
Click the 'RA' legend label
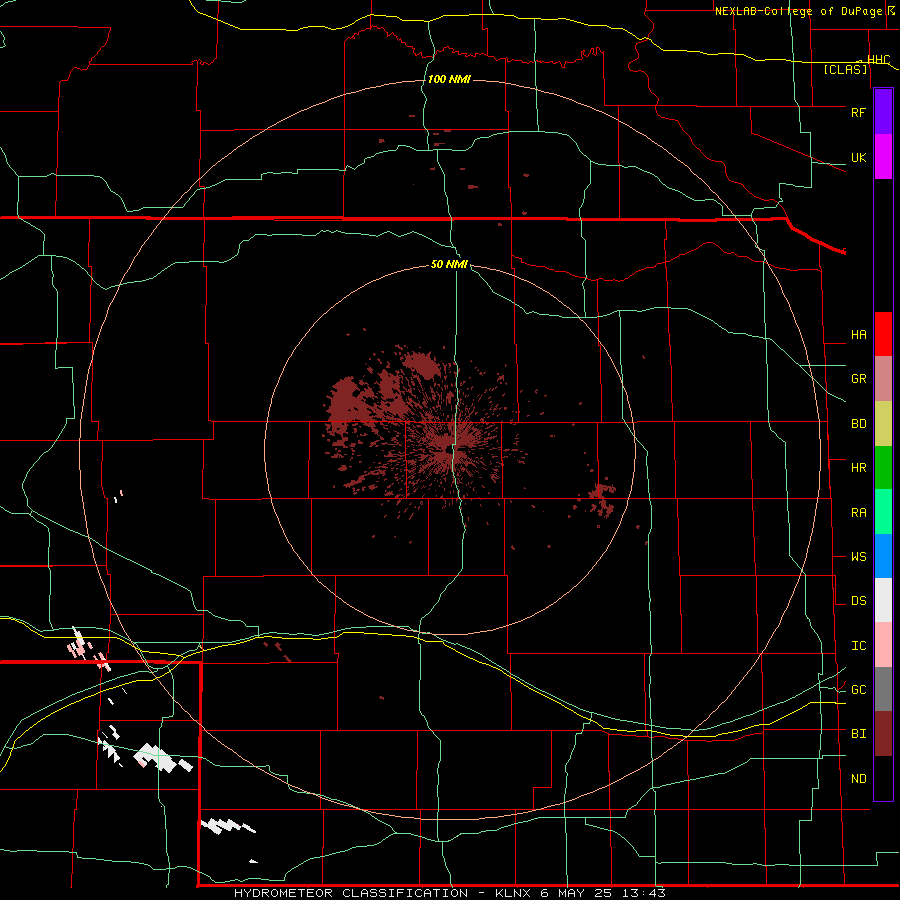coord(858,513)
